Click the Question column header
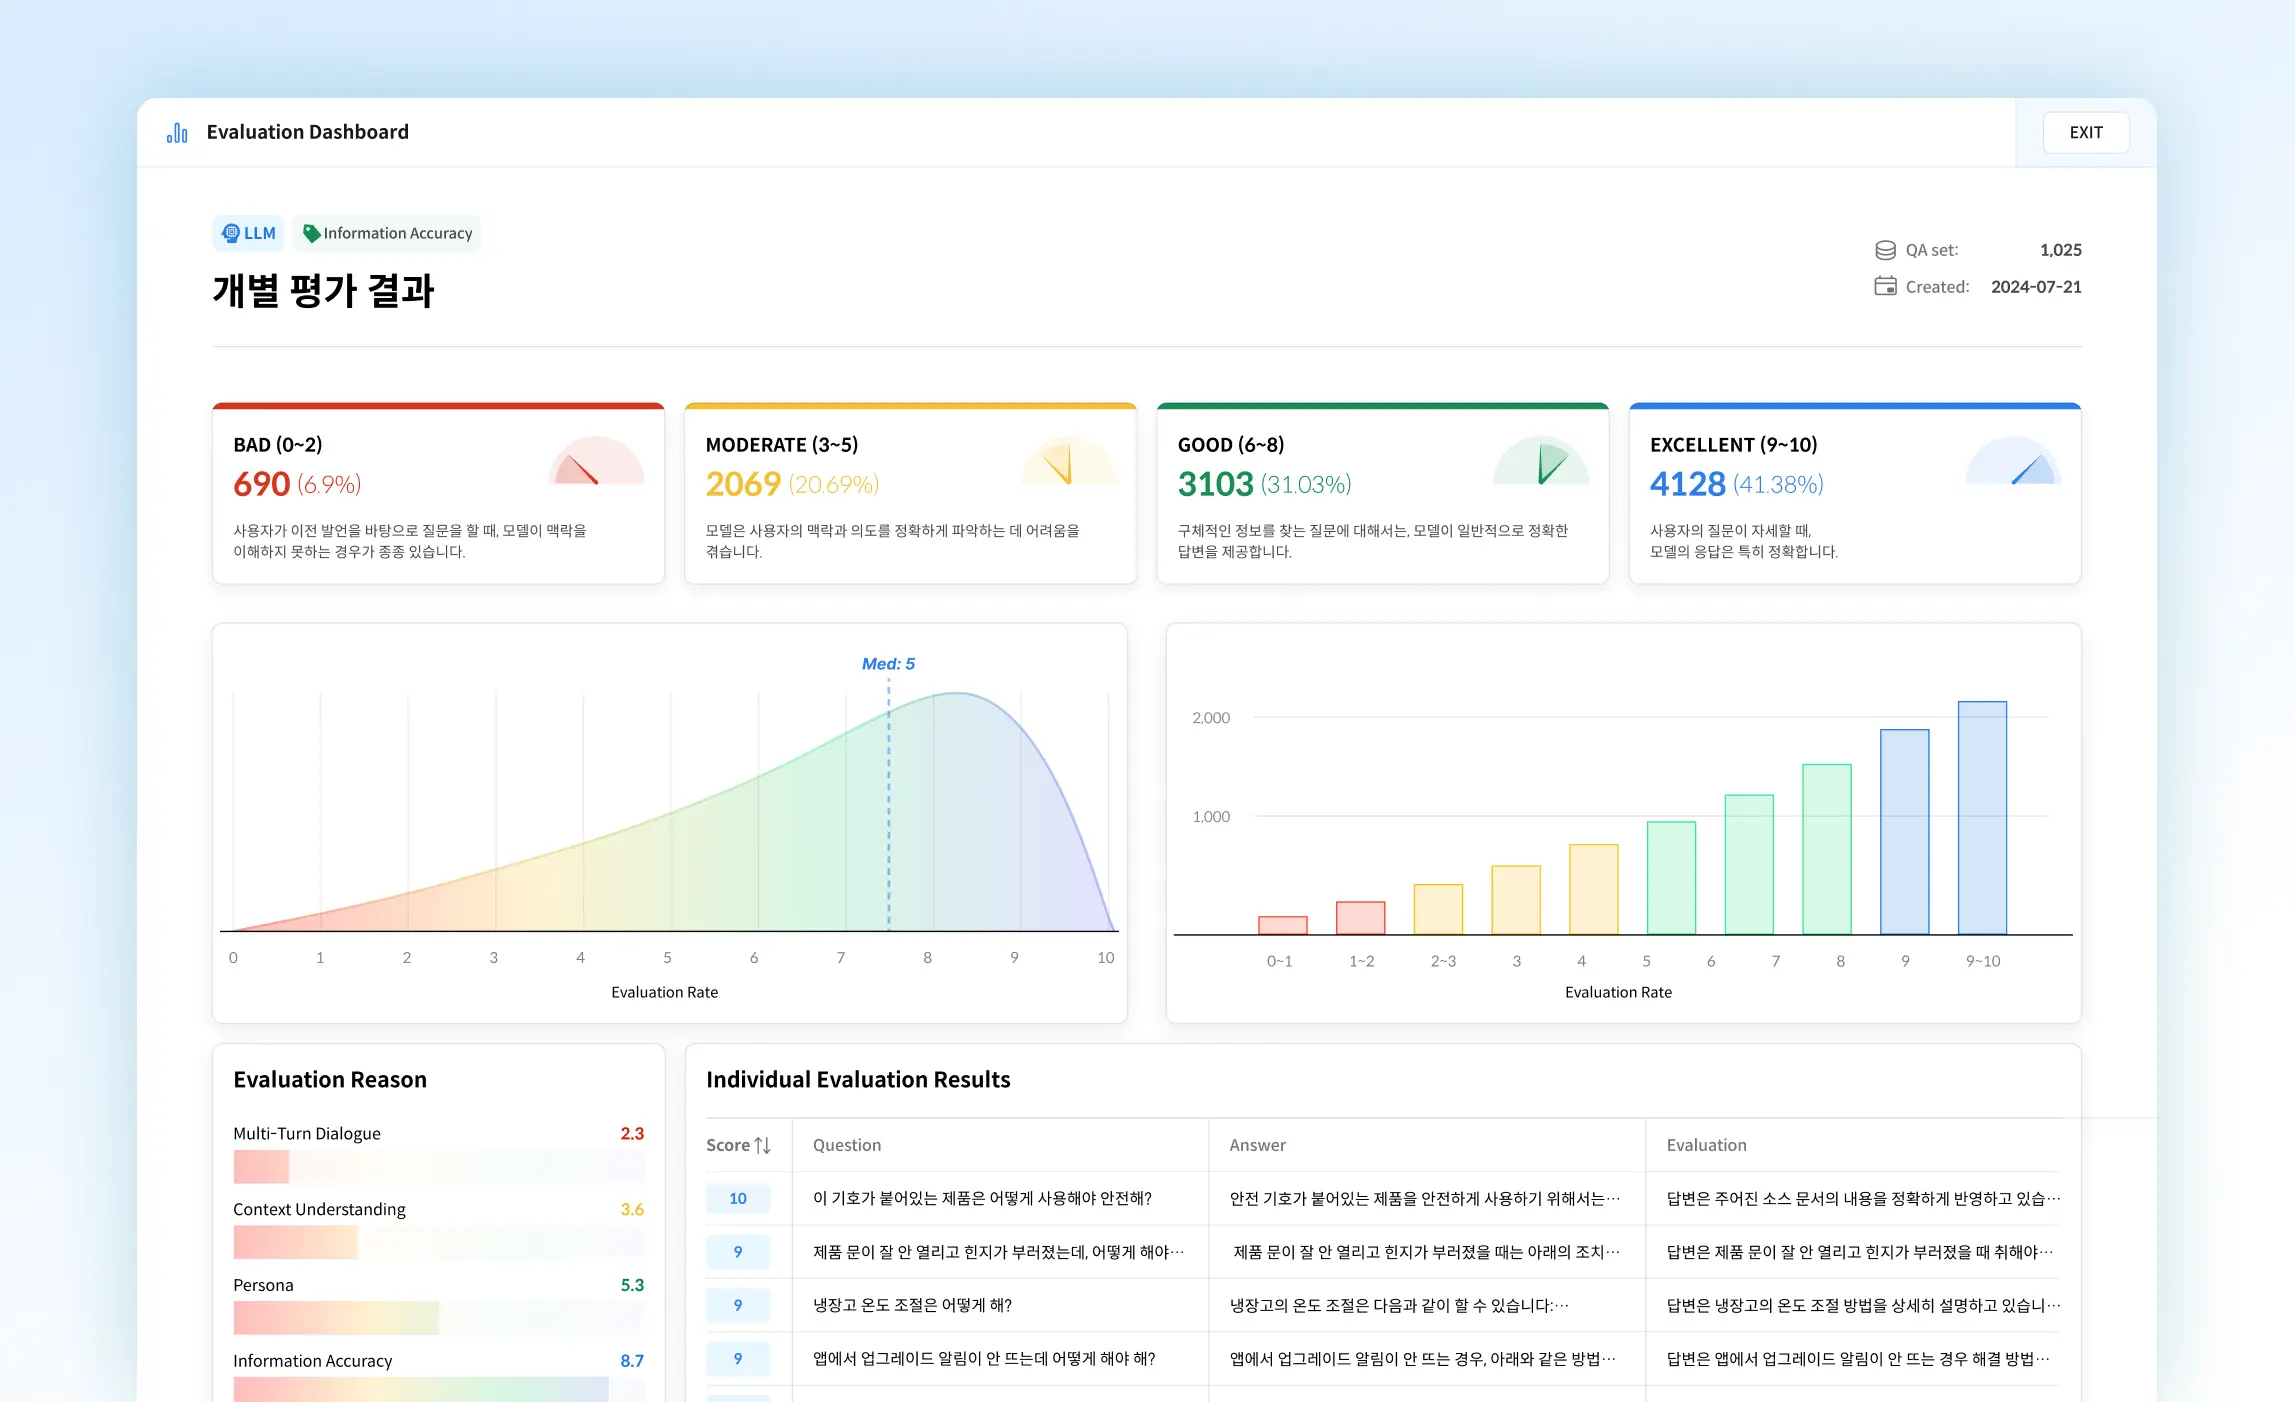 pyautogui.click(x=846, y=1145)
